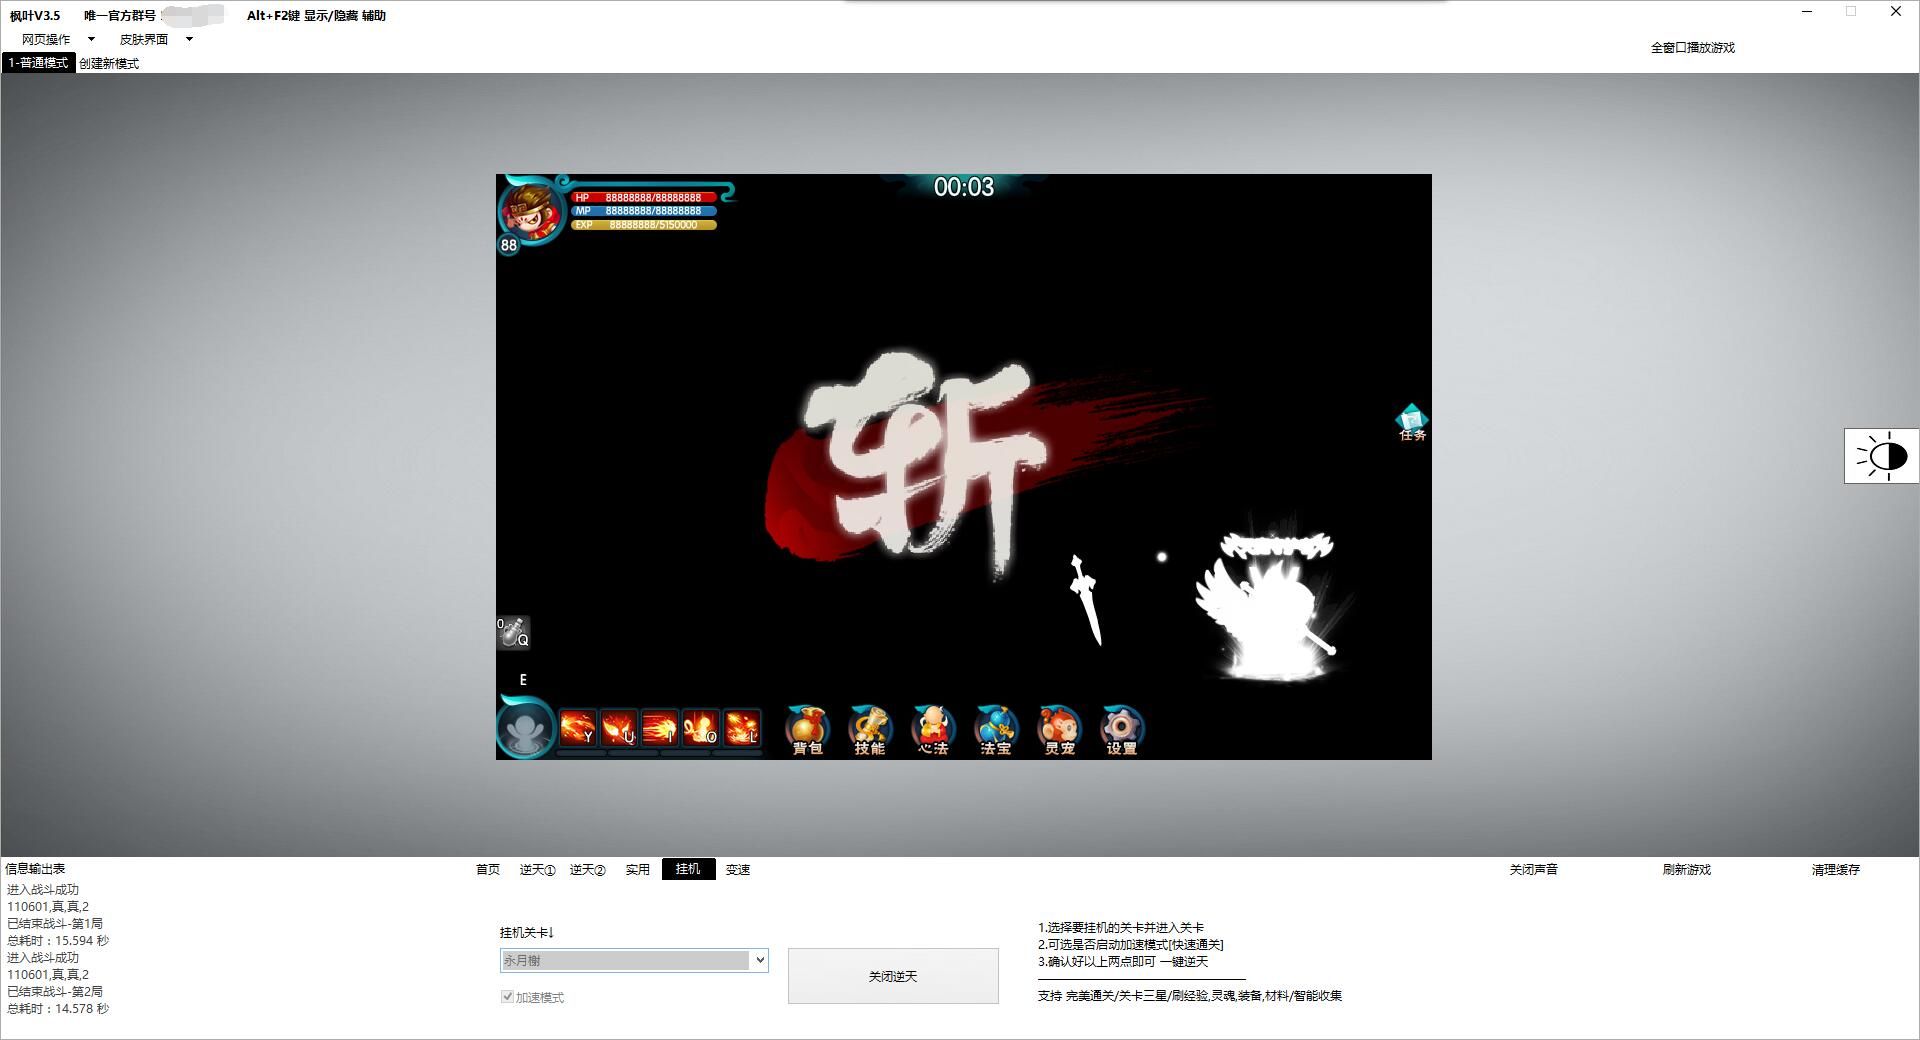Open the in-game 设置 gear icon

click(1121, 730)
